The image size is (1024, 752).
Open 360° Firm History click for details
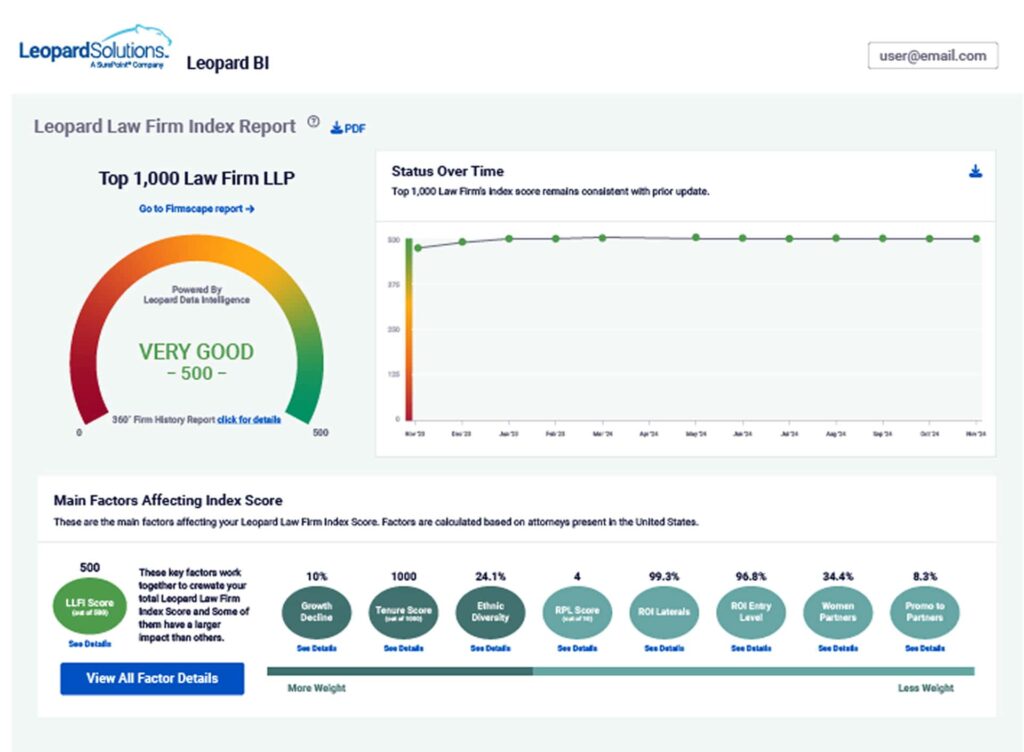[249, 420]
